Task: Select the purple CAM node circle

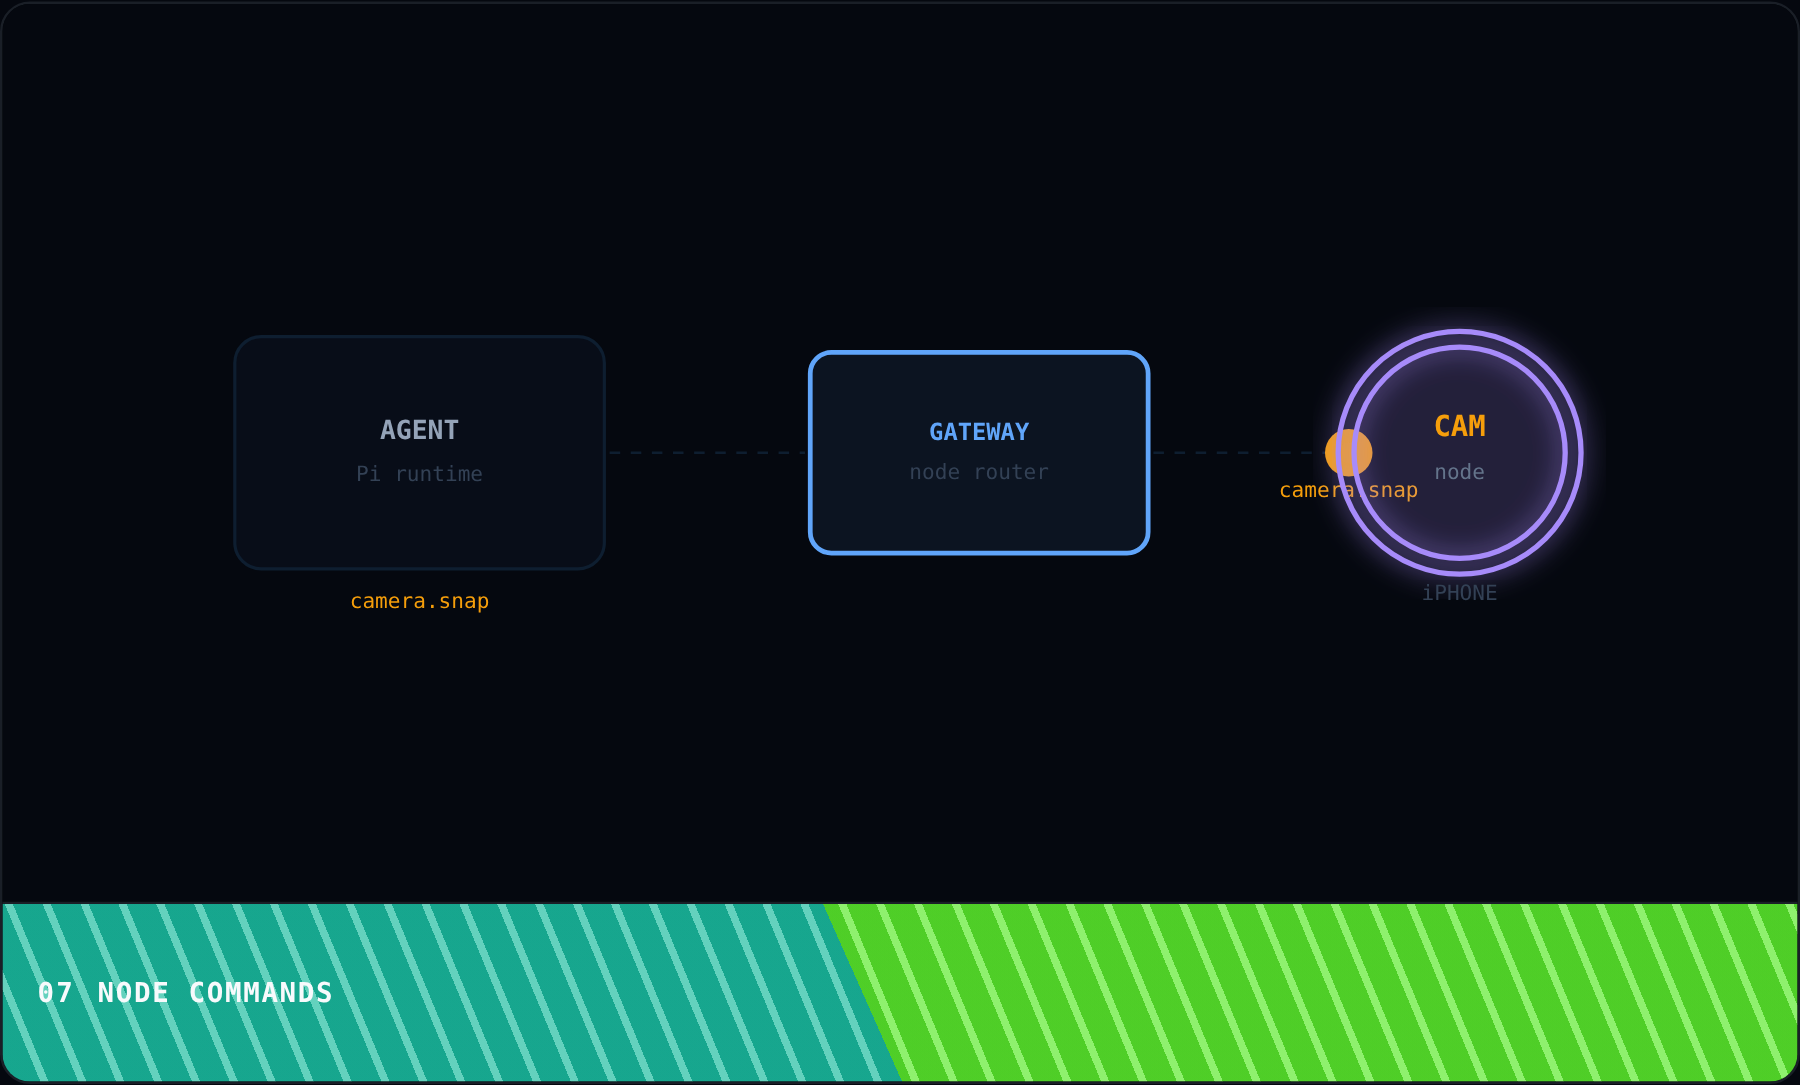Action: tap(1460, 452)
